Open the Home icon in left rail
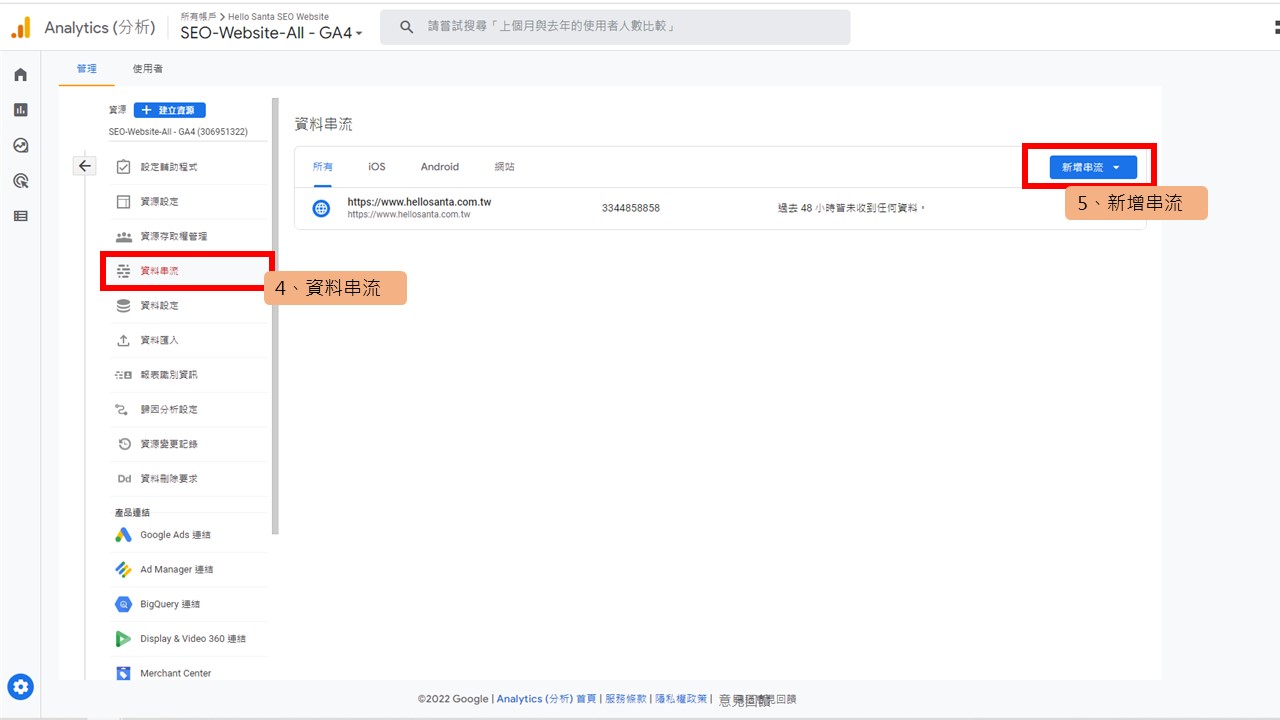Screen dimensions: 1280x720 coord(20,75)
